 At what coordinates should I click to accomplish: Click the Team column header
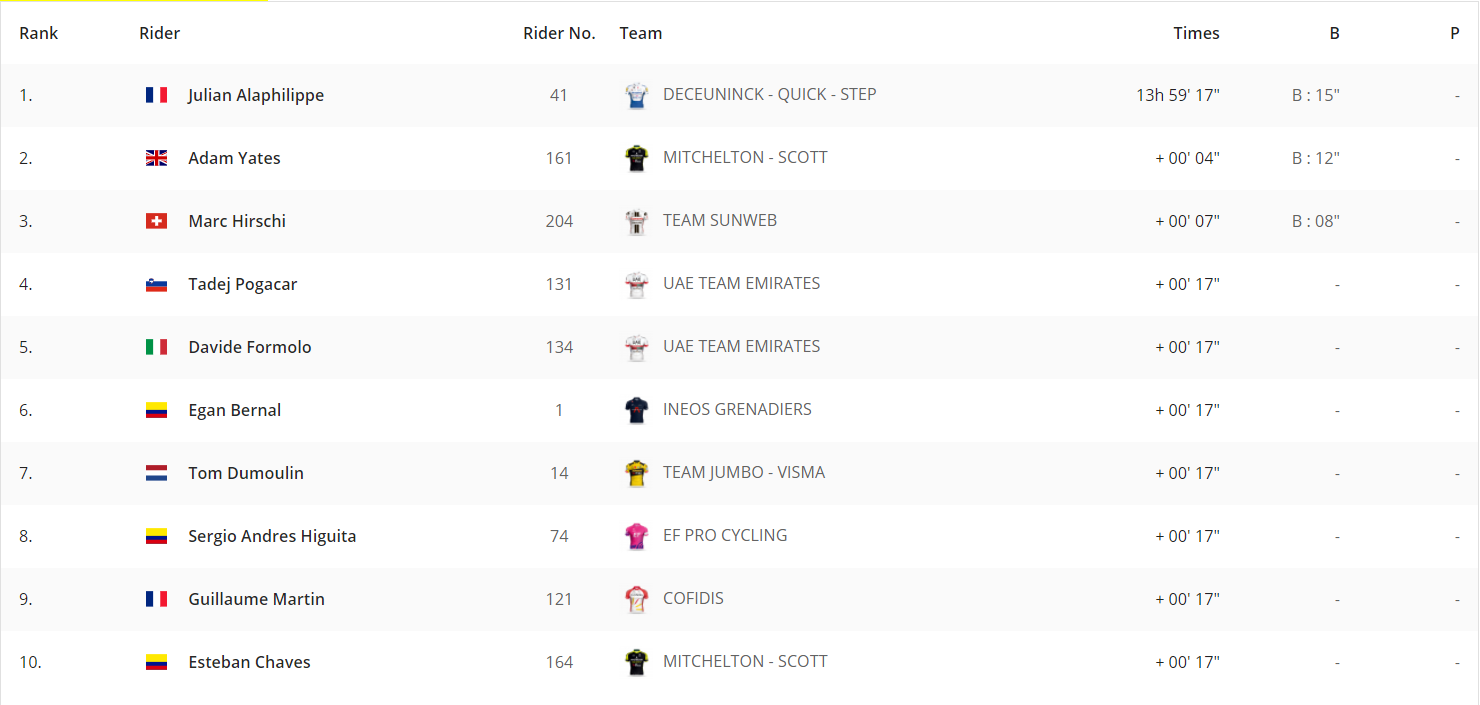pos(641,33)
